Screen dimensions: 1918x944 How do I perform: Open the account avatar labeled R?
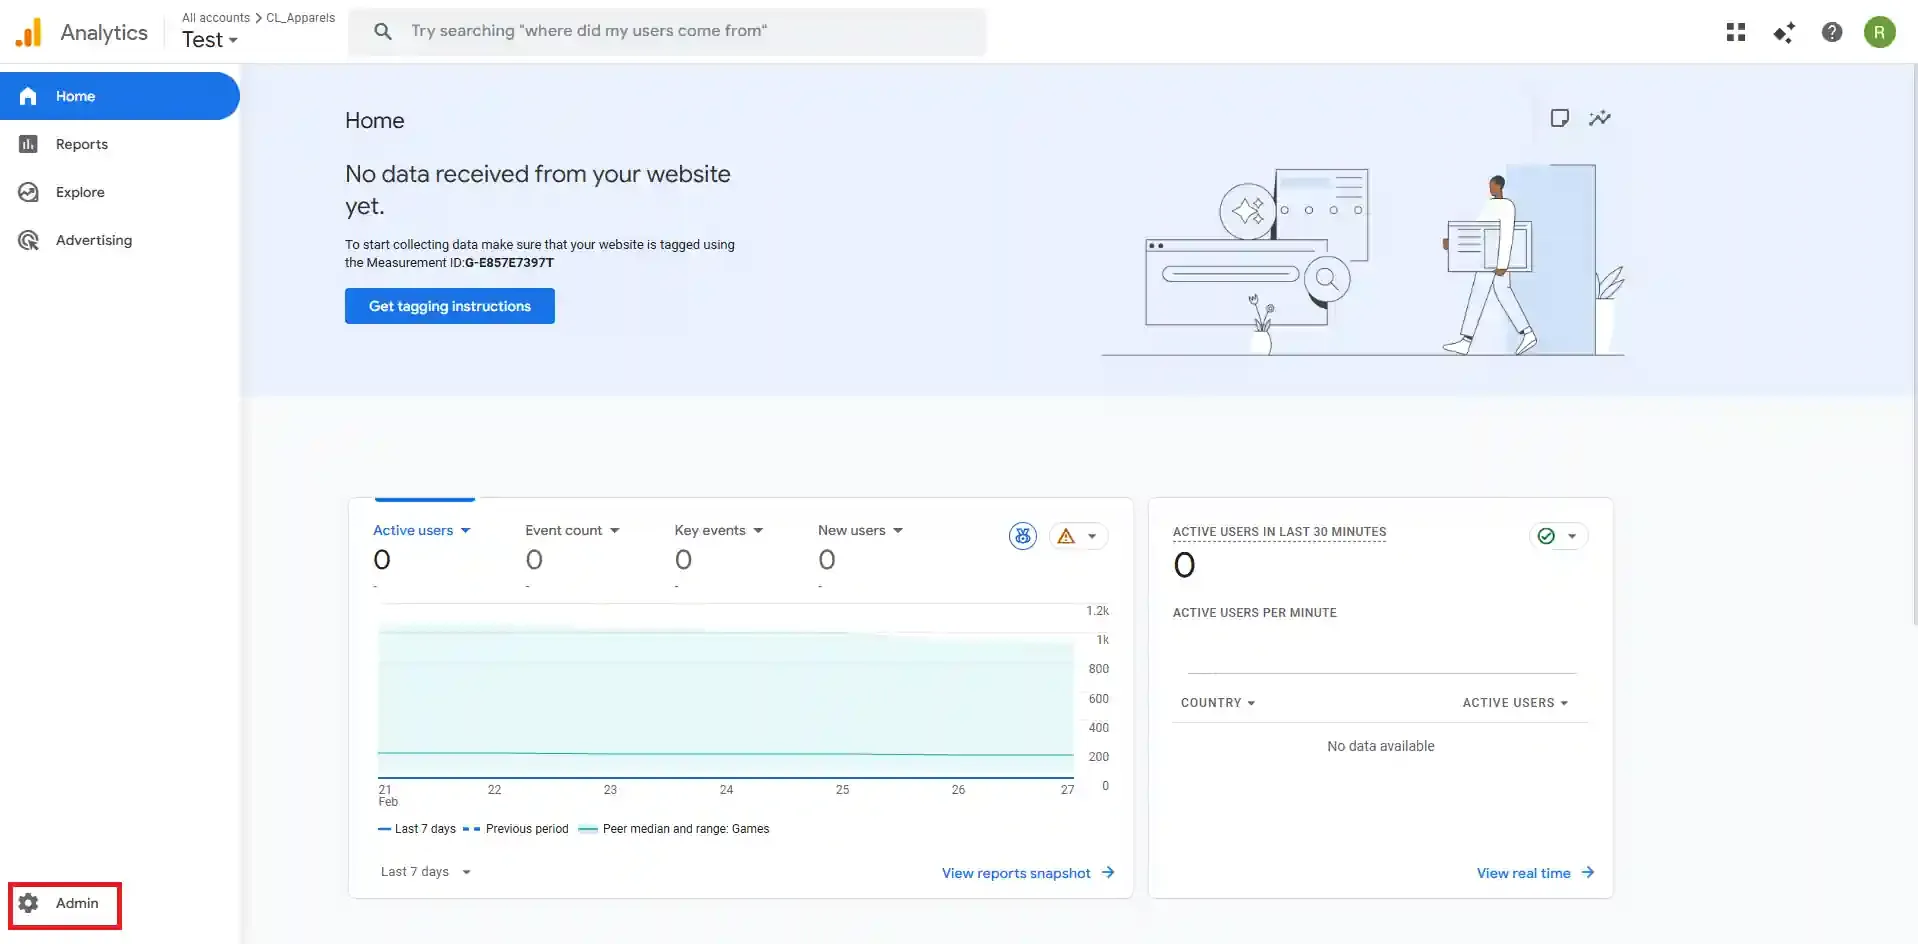click(1879, 32)
